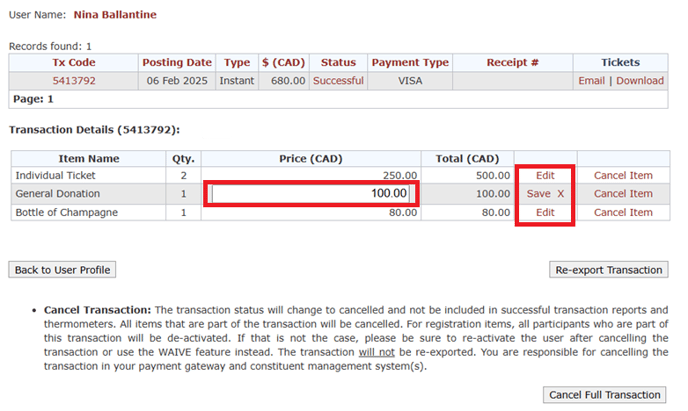Image resolution: width=688 pixels, height=411 pixels.
Task: Click the Individual Ticket item name
Action: coord(55,175)
